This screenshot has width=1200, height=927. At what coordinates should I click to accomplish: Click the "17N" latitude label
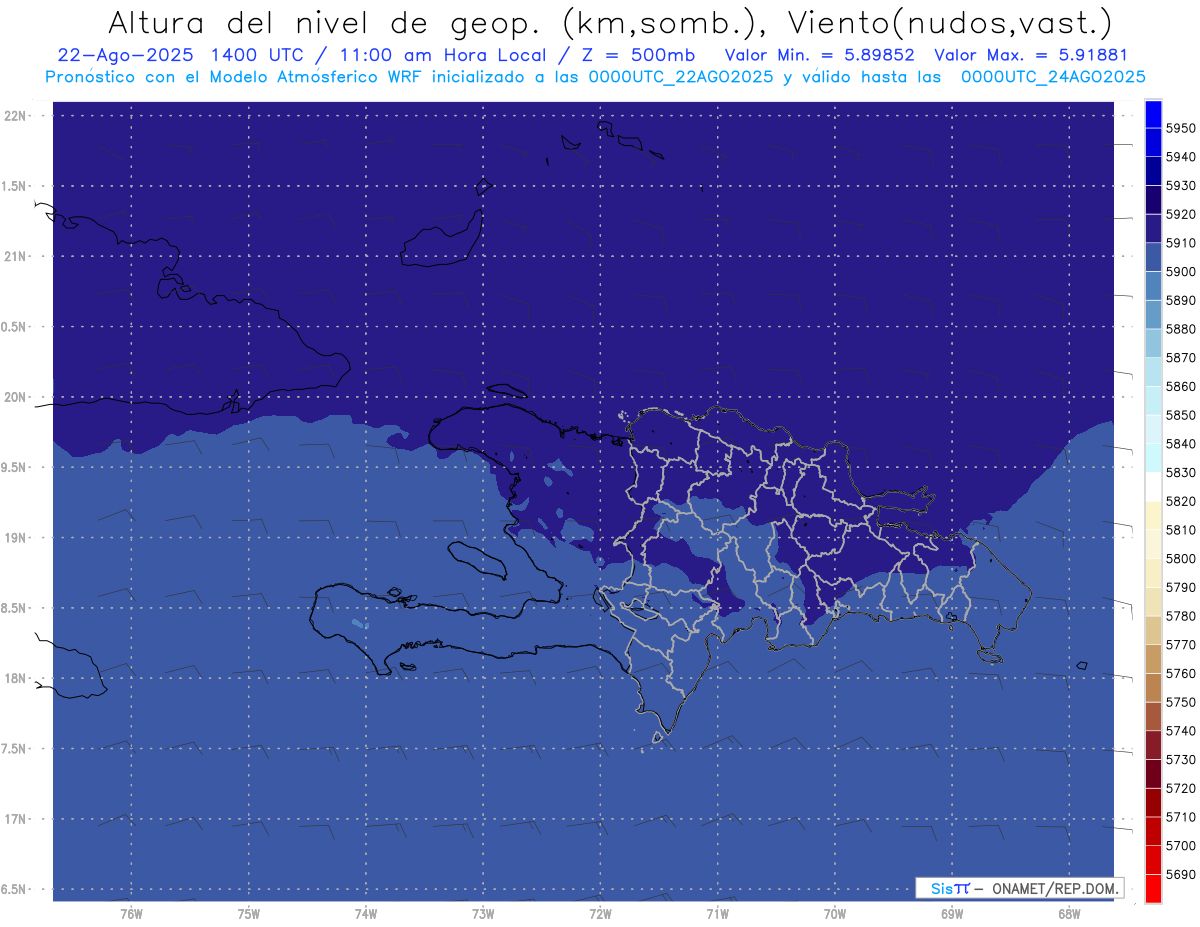pyautogui.click(x=17, y=819)
